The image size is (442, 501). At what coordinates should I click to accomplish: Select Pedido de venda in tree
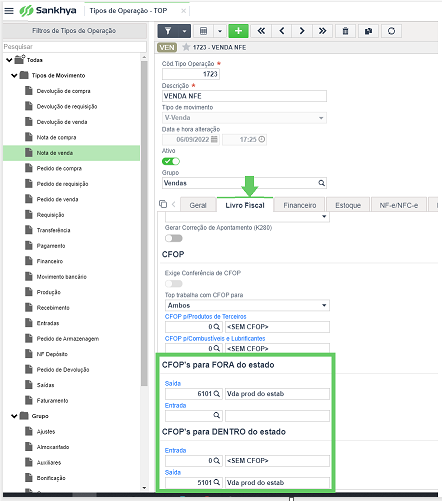pyautogui.click(x=57, y=199)
